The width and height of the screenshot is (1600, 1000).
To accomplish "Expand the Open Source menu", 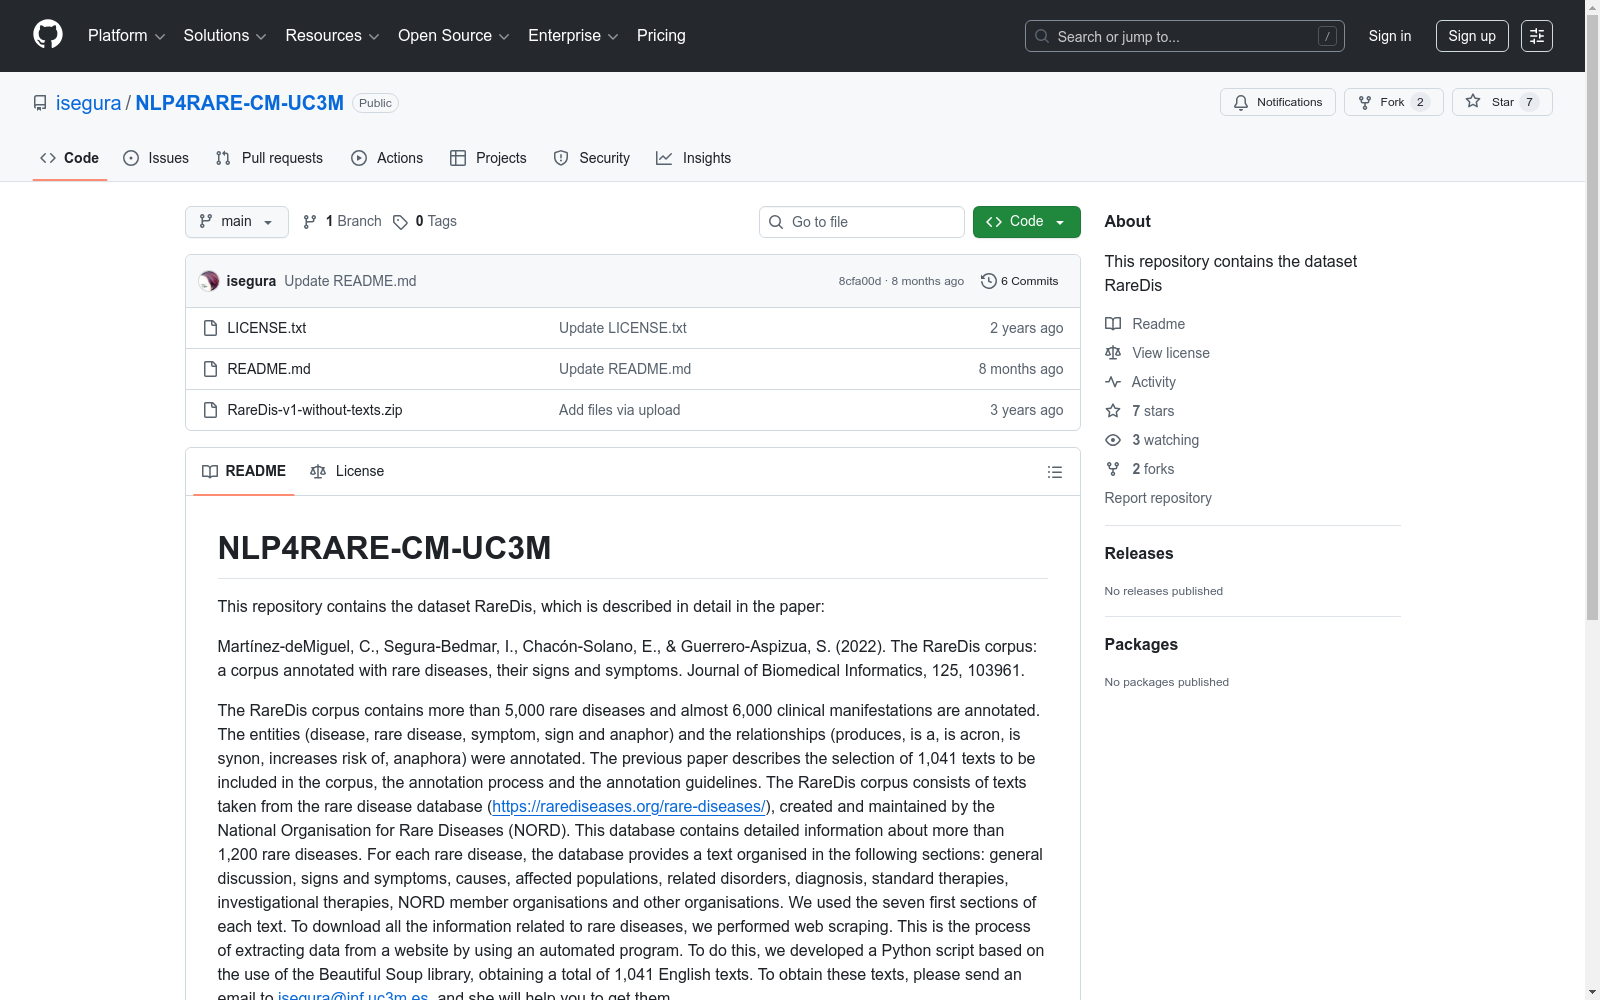I will pyautogui.click(x=454, y=36).
